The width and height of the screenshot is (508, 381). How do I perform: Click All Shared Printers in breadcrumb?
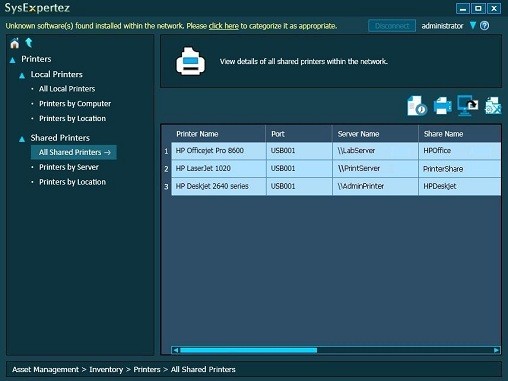[x=203, y=369]
